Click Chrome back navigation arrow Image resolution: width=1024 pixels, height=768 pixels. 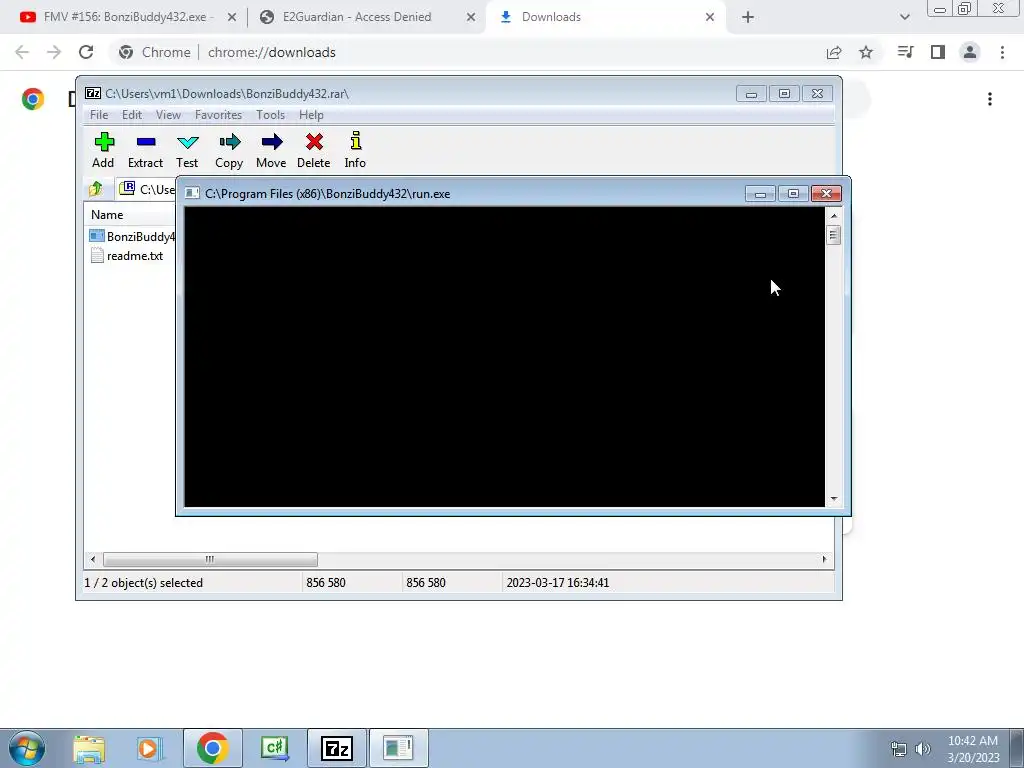pyautogui.click(x=22, y=52)
